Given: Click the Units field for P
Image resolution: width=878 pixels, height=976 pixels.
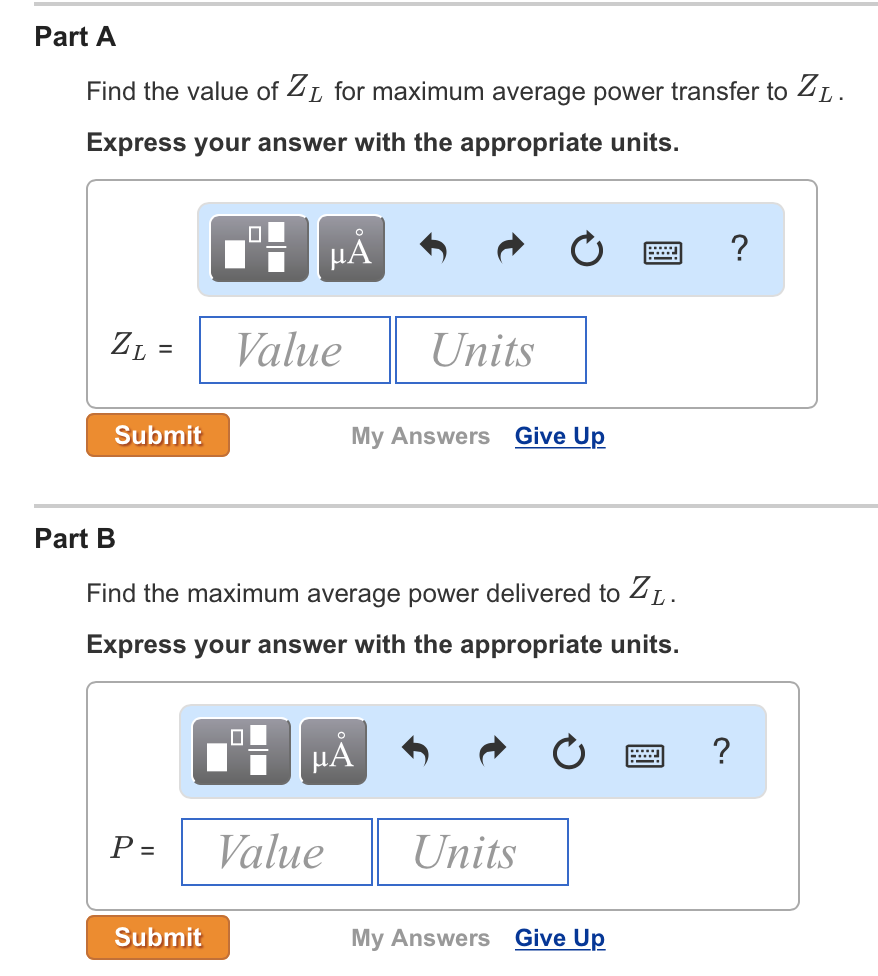Looking at the screenshot, I should 472,851.
